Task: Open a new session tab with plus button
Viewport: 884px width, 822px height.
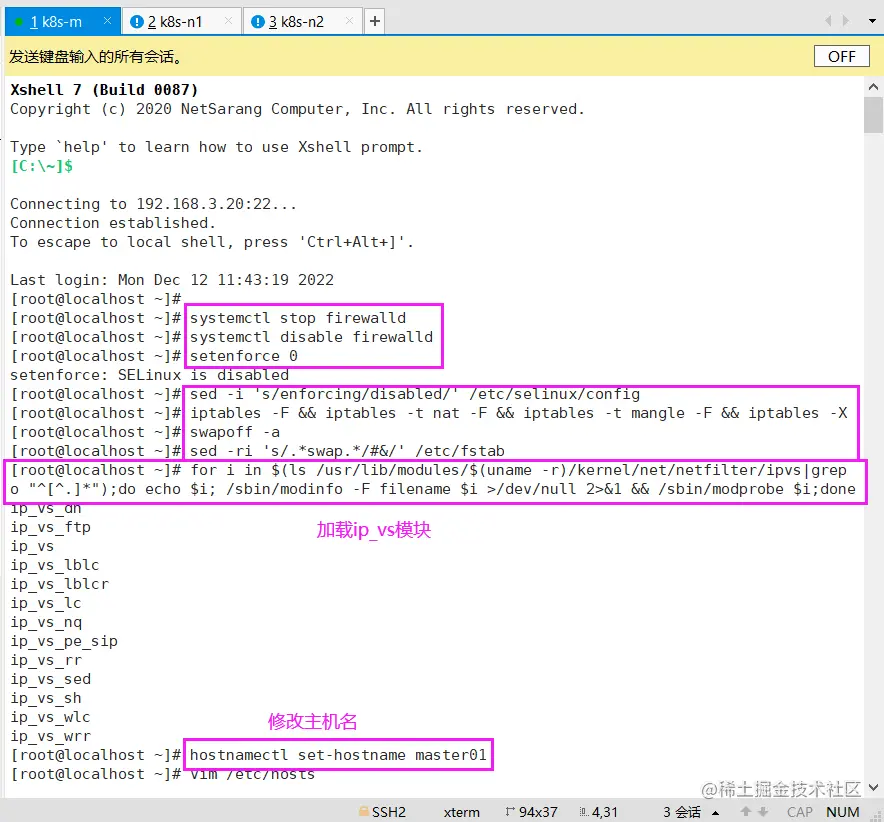Action: click(x=374, y=21)
